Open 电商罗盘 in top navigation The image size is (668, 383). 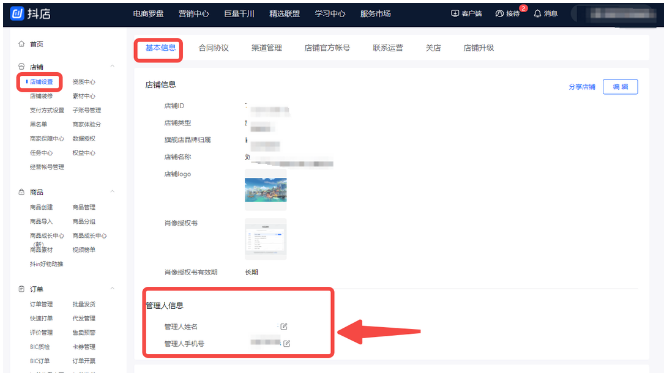[x=148, y=14]
